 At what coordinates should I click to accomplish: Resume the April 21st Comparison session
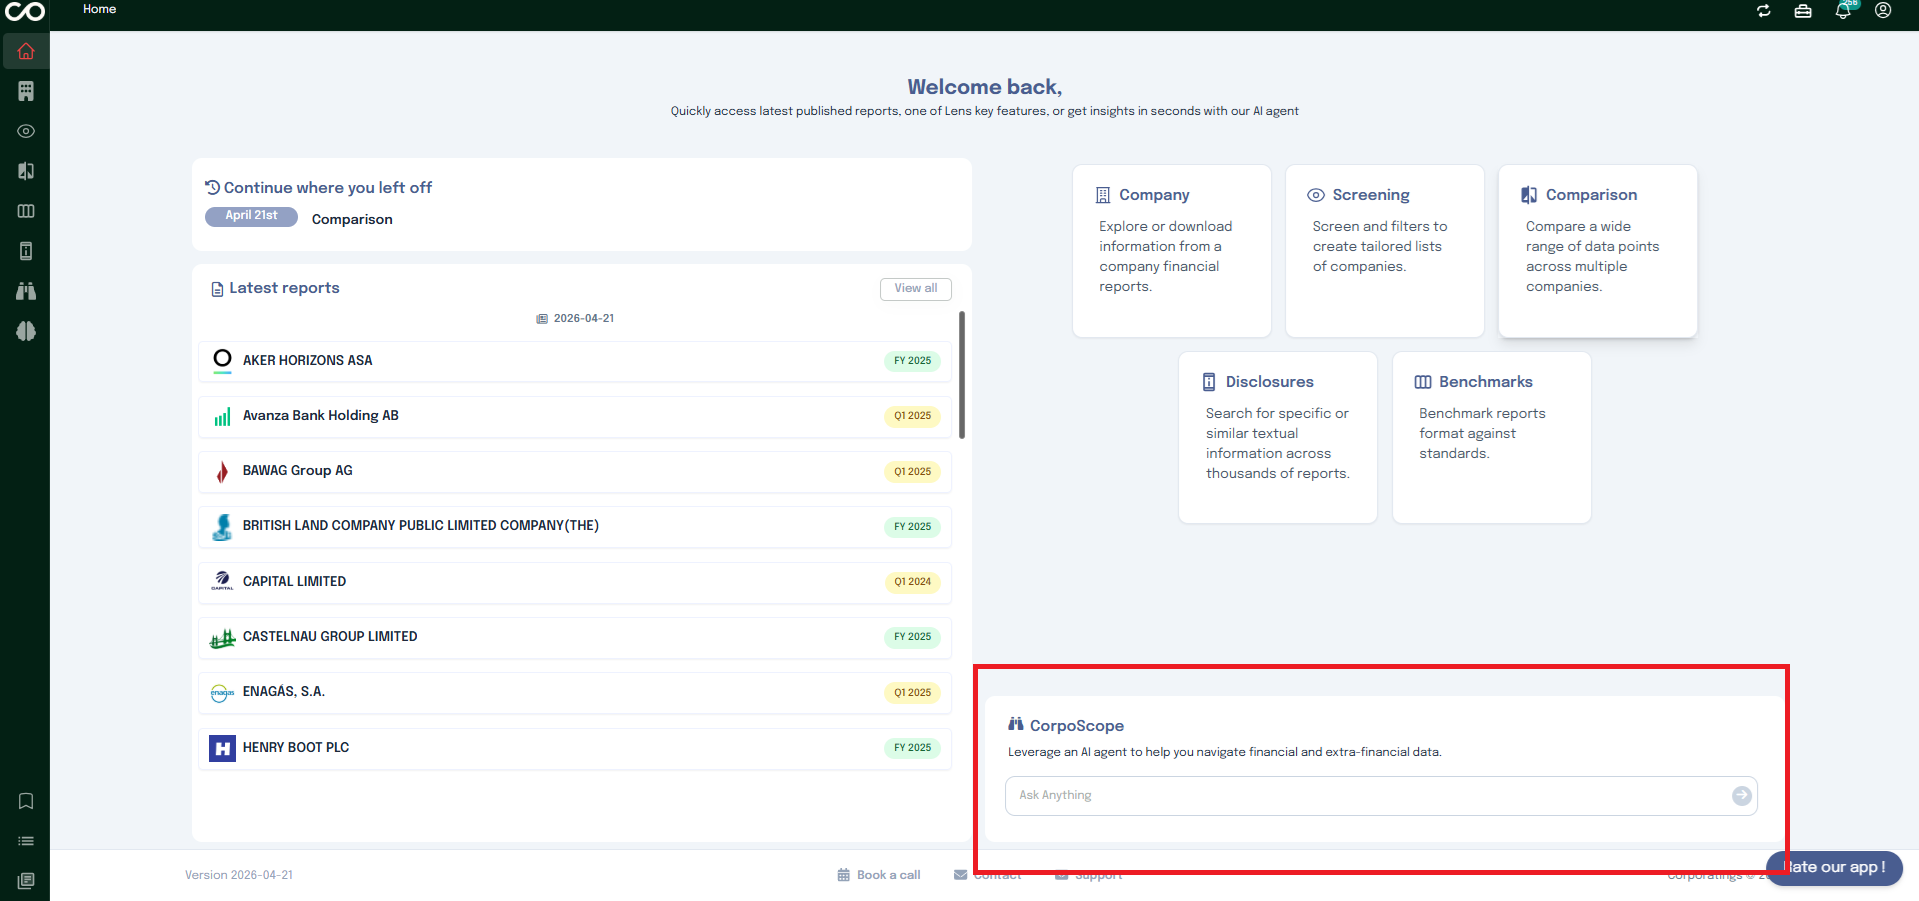(352, 219)
